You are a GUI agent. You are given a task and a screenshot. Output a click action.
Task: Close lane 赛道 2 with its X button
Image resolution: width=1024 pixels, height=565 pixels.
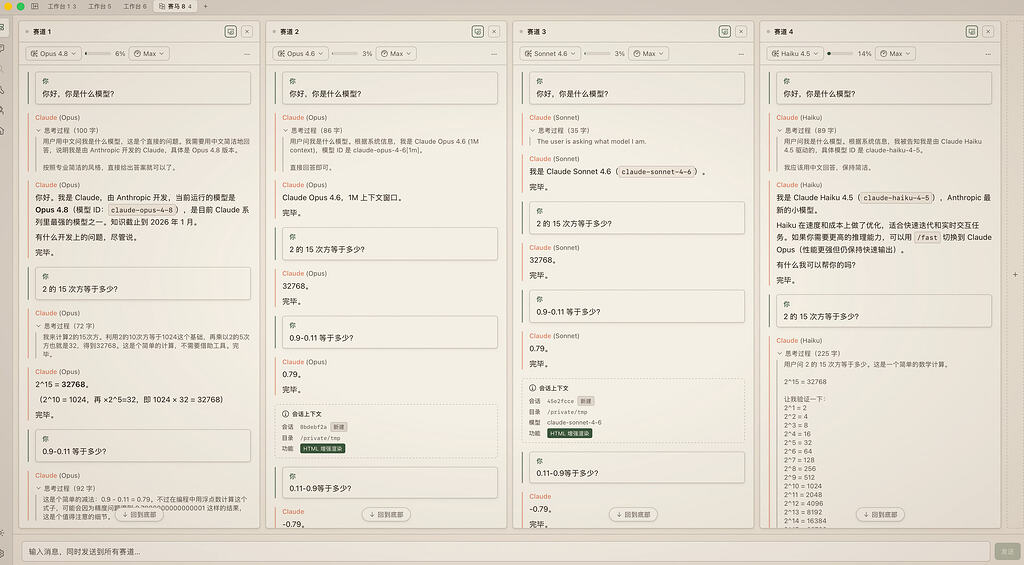(494, 31)
